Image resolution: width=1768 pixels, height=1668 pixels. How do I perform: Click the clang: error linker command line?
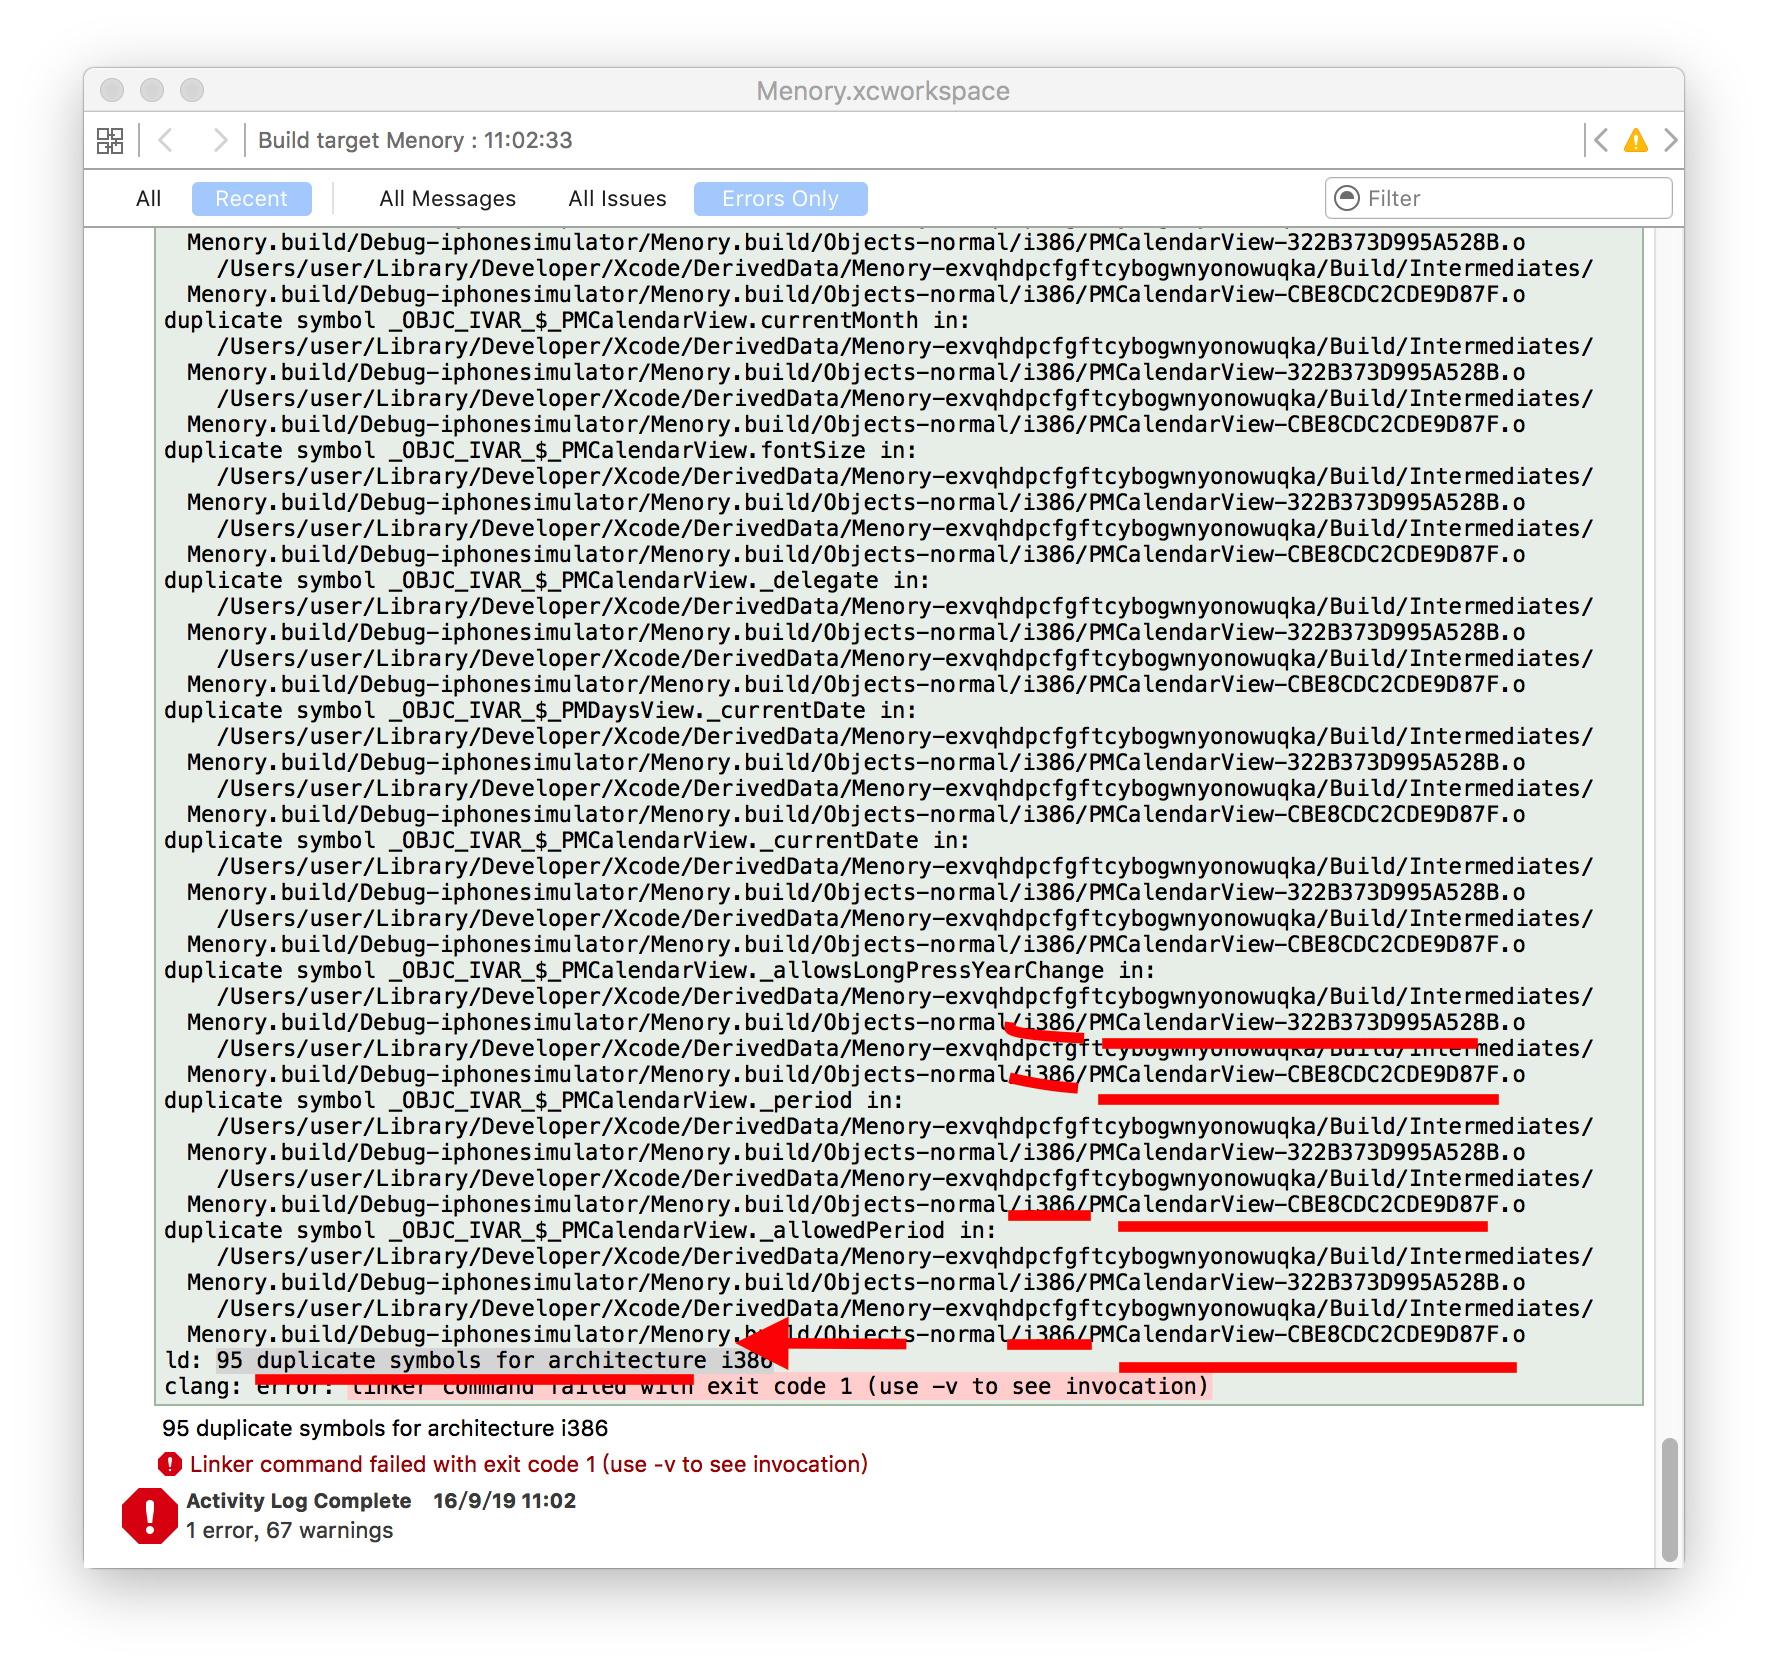pos(687,1386)
